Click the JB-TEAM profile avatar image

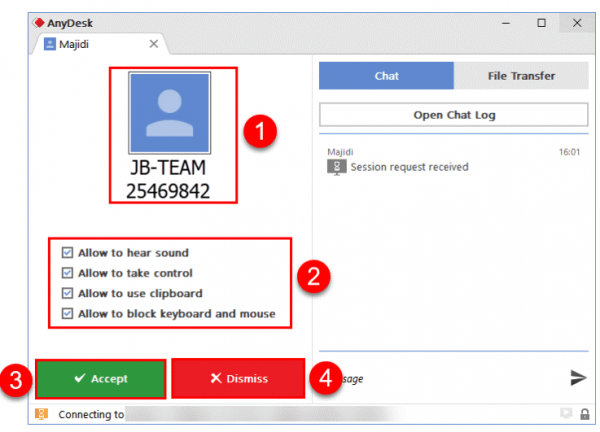click(x=170, y=113)
